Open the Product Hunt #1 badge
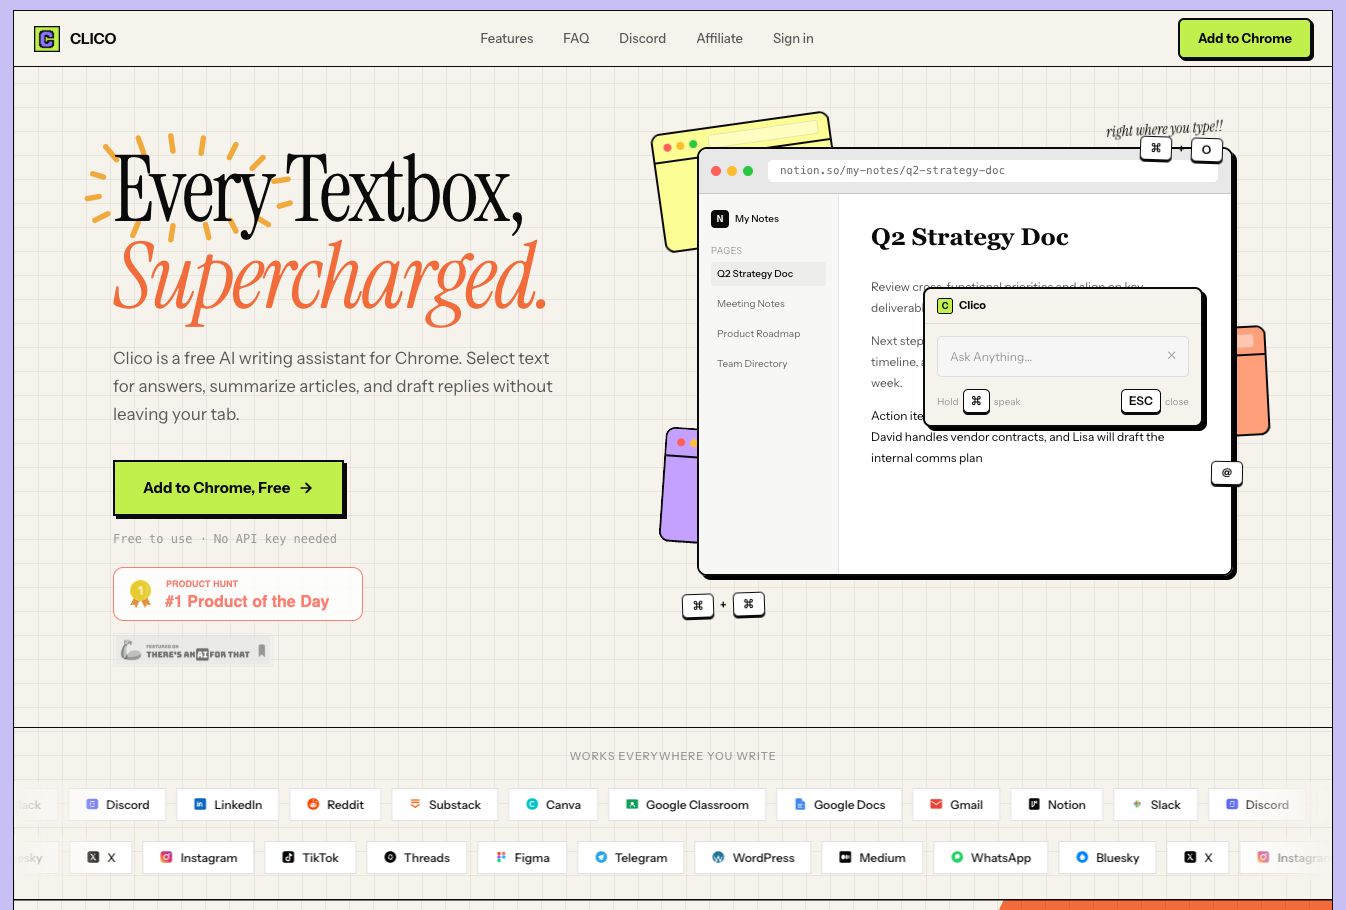The height and width of the screenshot is (910, 1346). [x=238, y=594]
